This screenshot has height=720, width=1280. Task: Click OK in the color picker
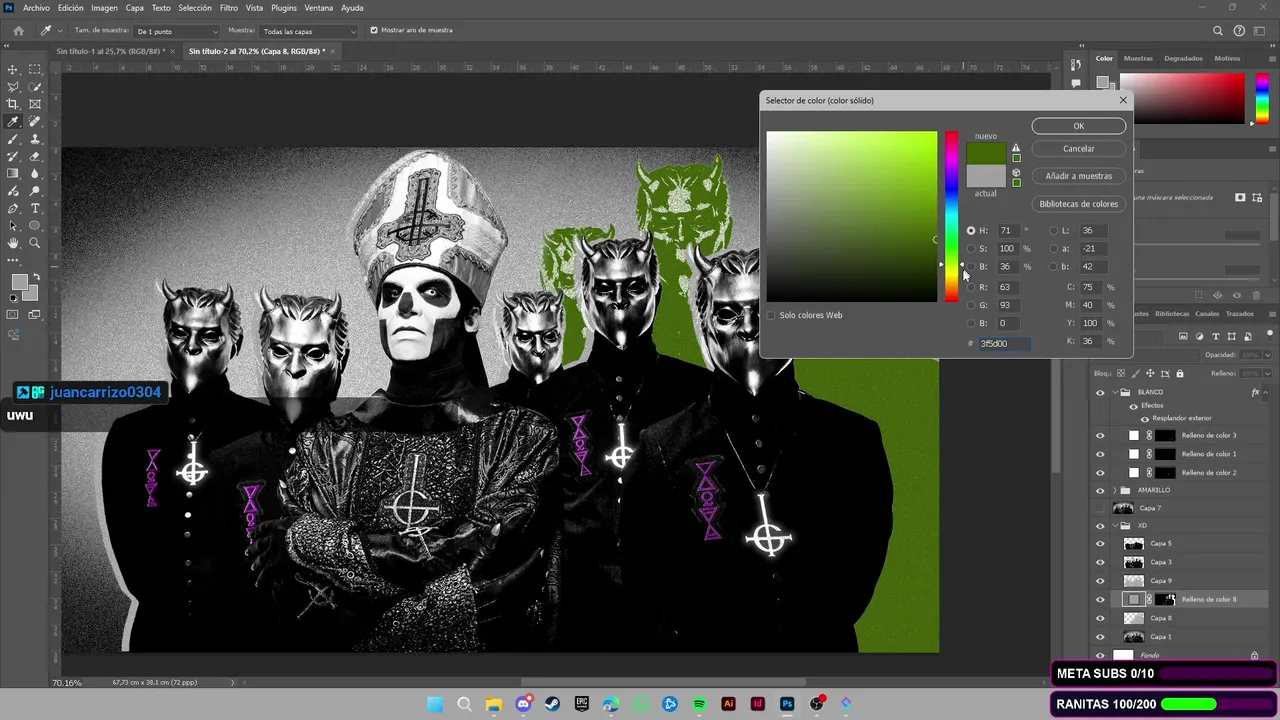point(1078,126)
